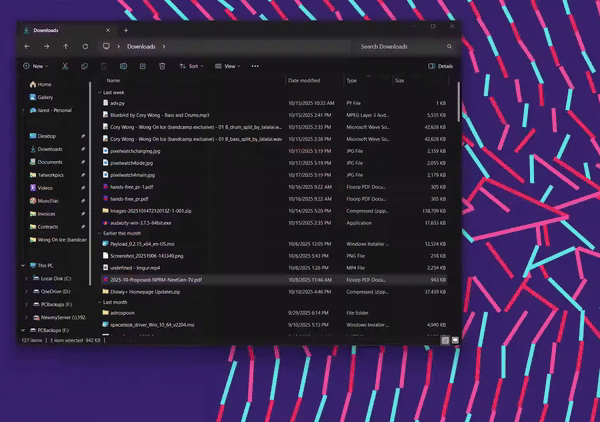Open a new tab with plus icon
Screen dimensions: 600x422
tap(126, 30)
